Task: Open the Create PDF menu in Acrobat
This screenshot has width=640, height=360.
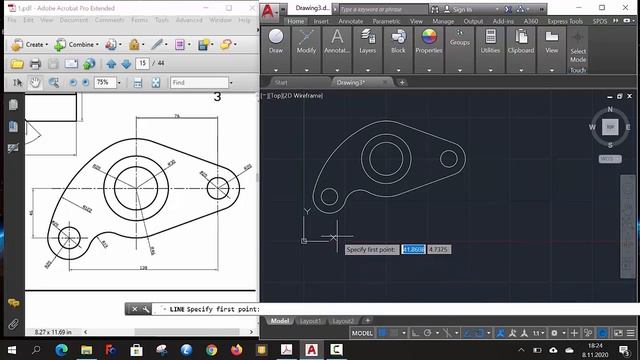Action: 29,44
